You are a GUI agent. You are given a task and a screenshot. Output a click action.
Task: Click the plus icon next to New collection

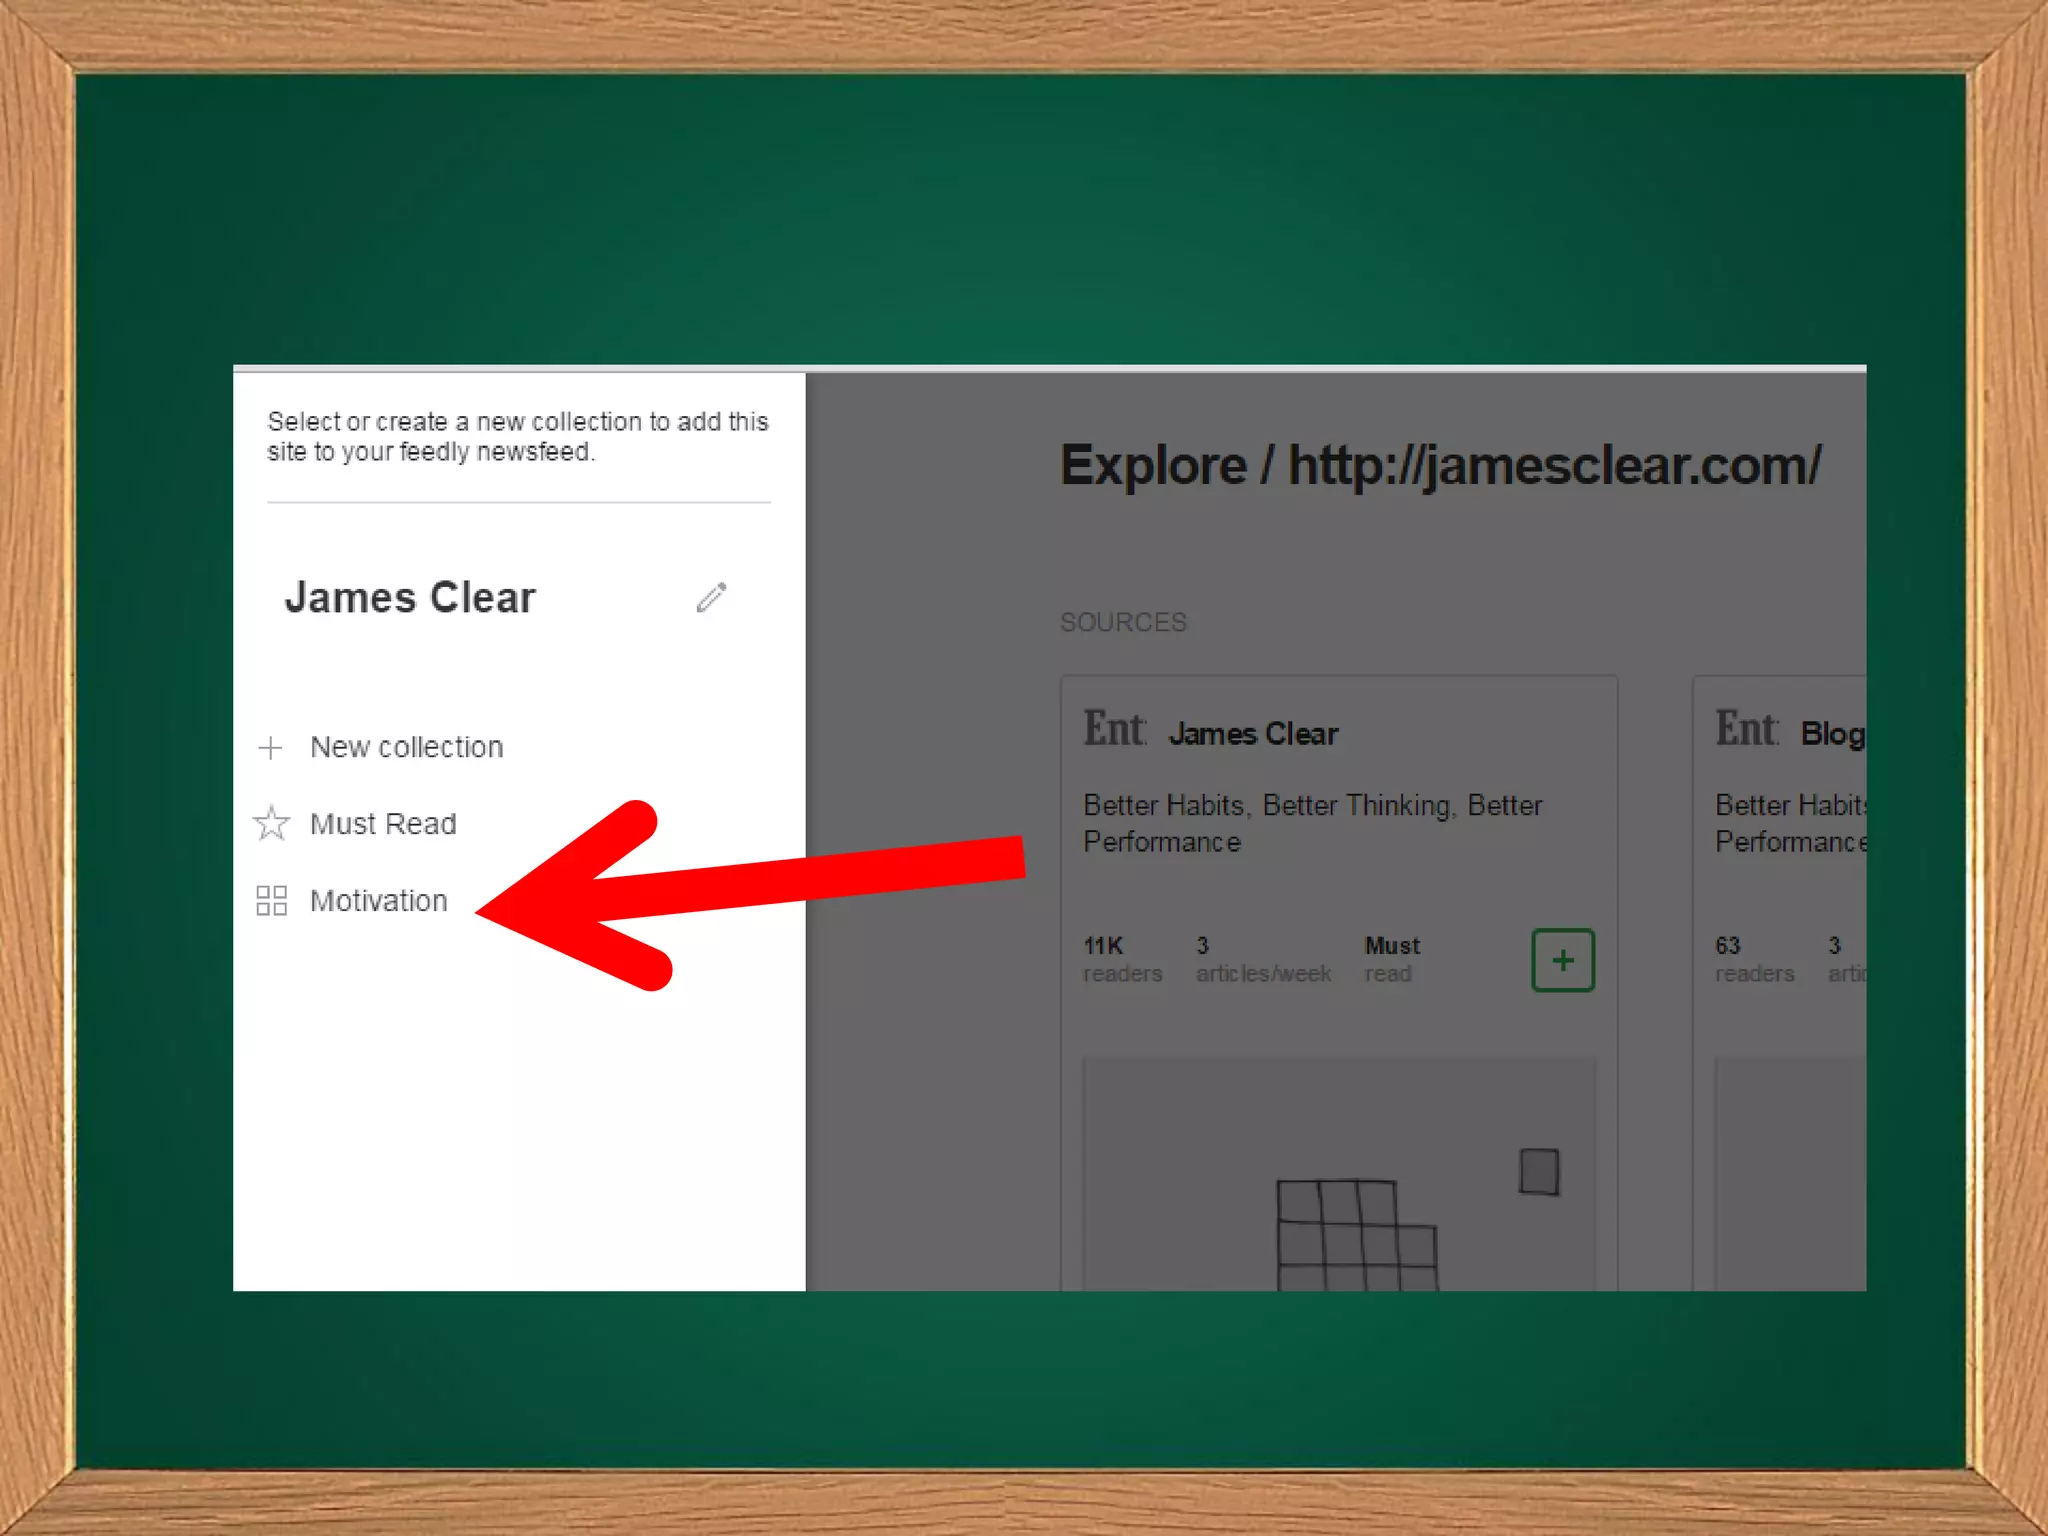pos(270,747)
